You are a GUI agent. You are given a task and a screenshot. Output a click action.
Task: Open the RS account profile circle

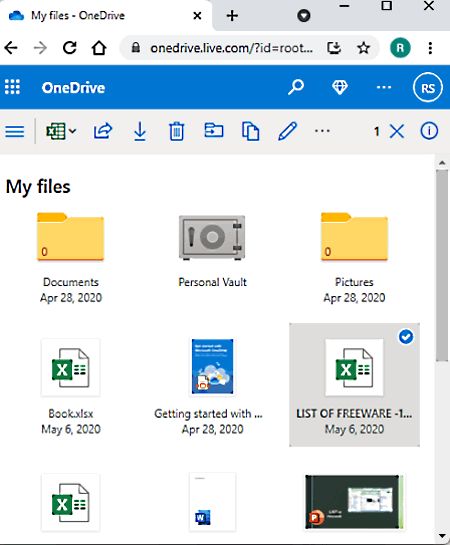point(428,88)
